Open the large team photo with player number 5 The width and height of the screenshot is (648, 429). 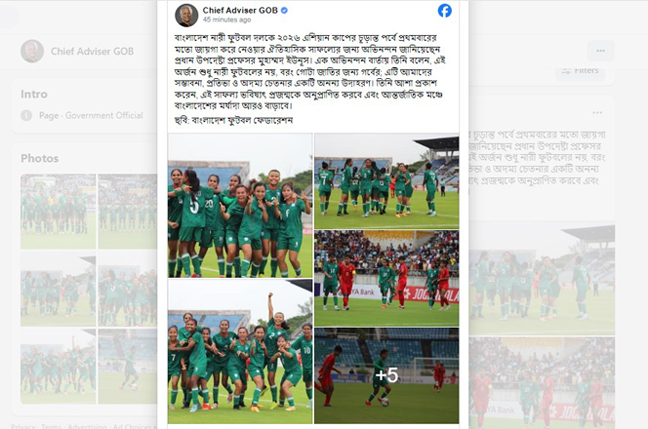240,205
